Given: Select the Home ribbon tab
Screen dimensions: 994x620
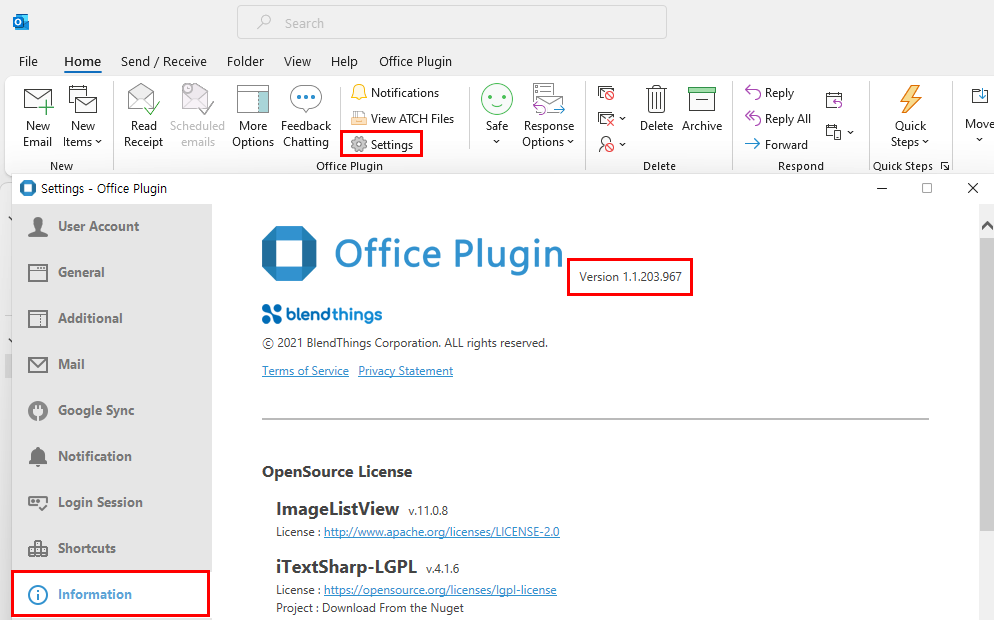Looking at the screenshot, I should pos(82,61).
